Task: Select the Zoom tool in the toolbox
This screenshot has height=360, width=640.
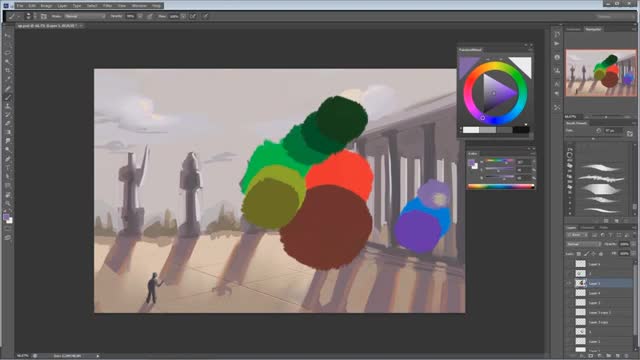Action: (x=8, y=203)
